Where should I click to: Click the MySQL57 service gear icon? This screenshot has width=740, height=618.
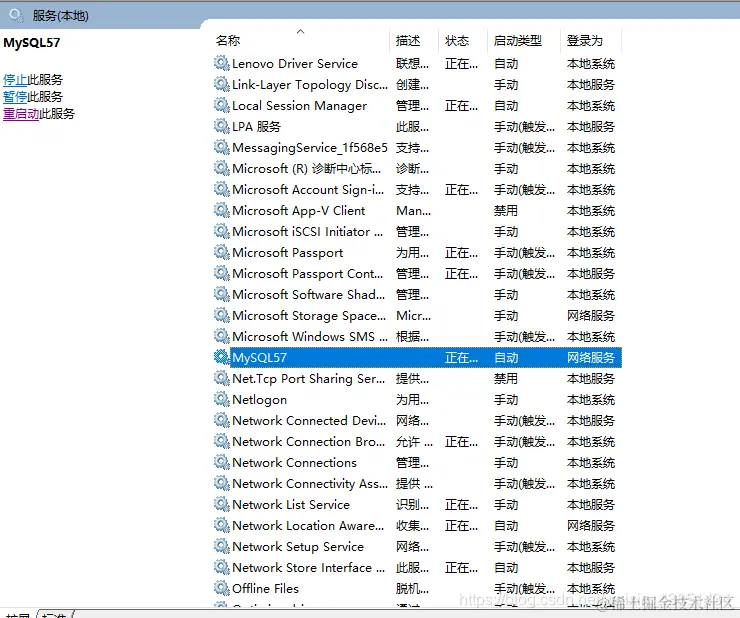[221, 357]
